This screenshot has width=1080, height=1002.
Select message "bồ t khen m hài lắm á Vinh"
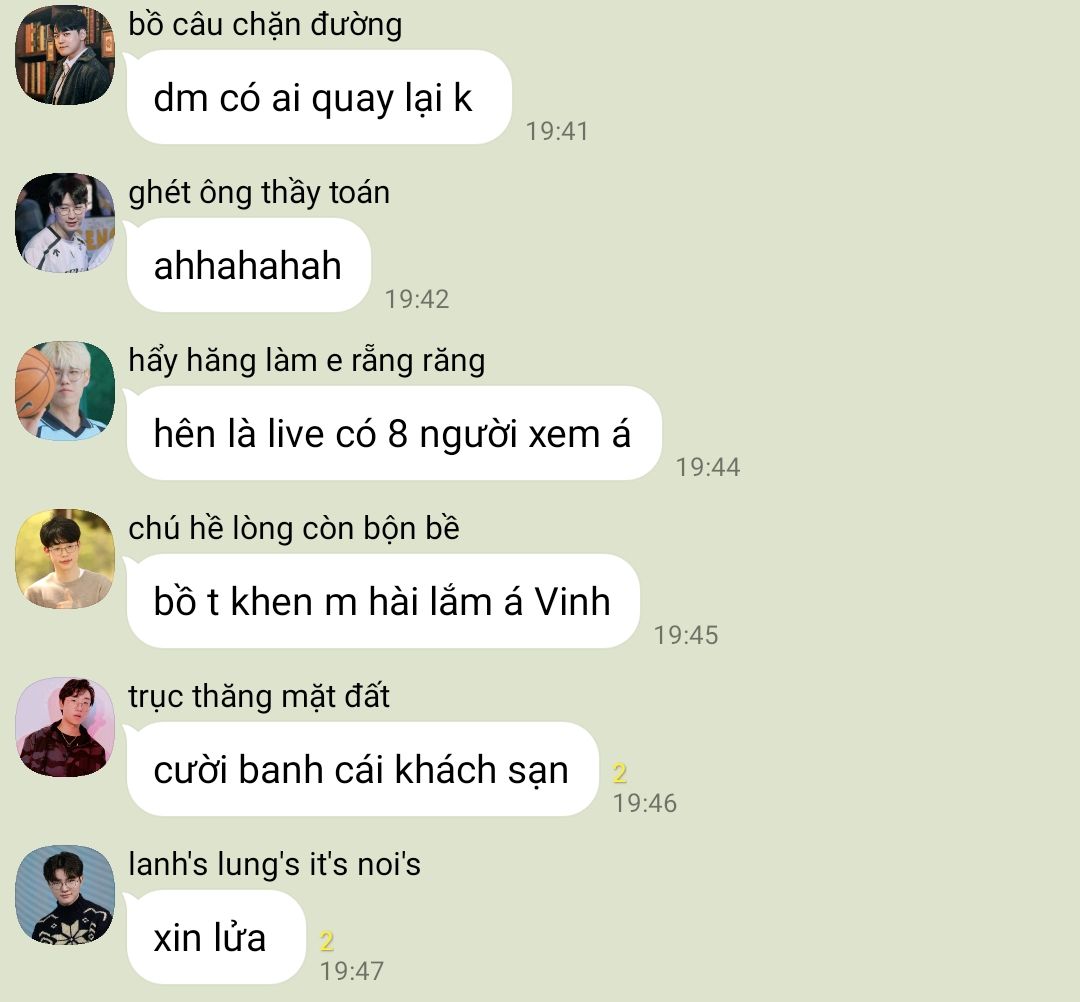point(382,601)
